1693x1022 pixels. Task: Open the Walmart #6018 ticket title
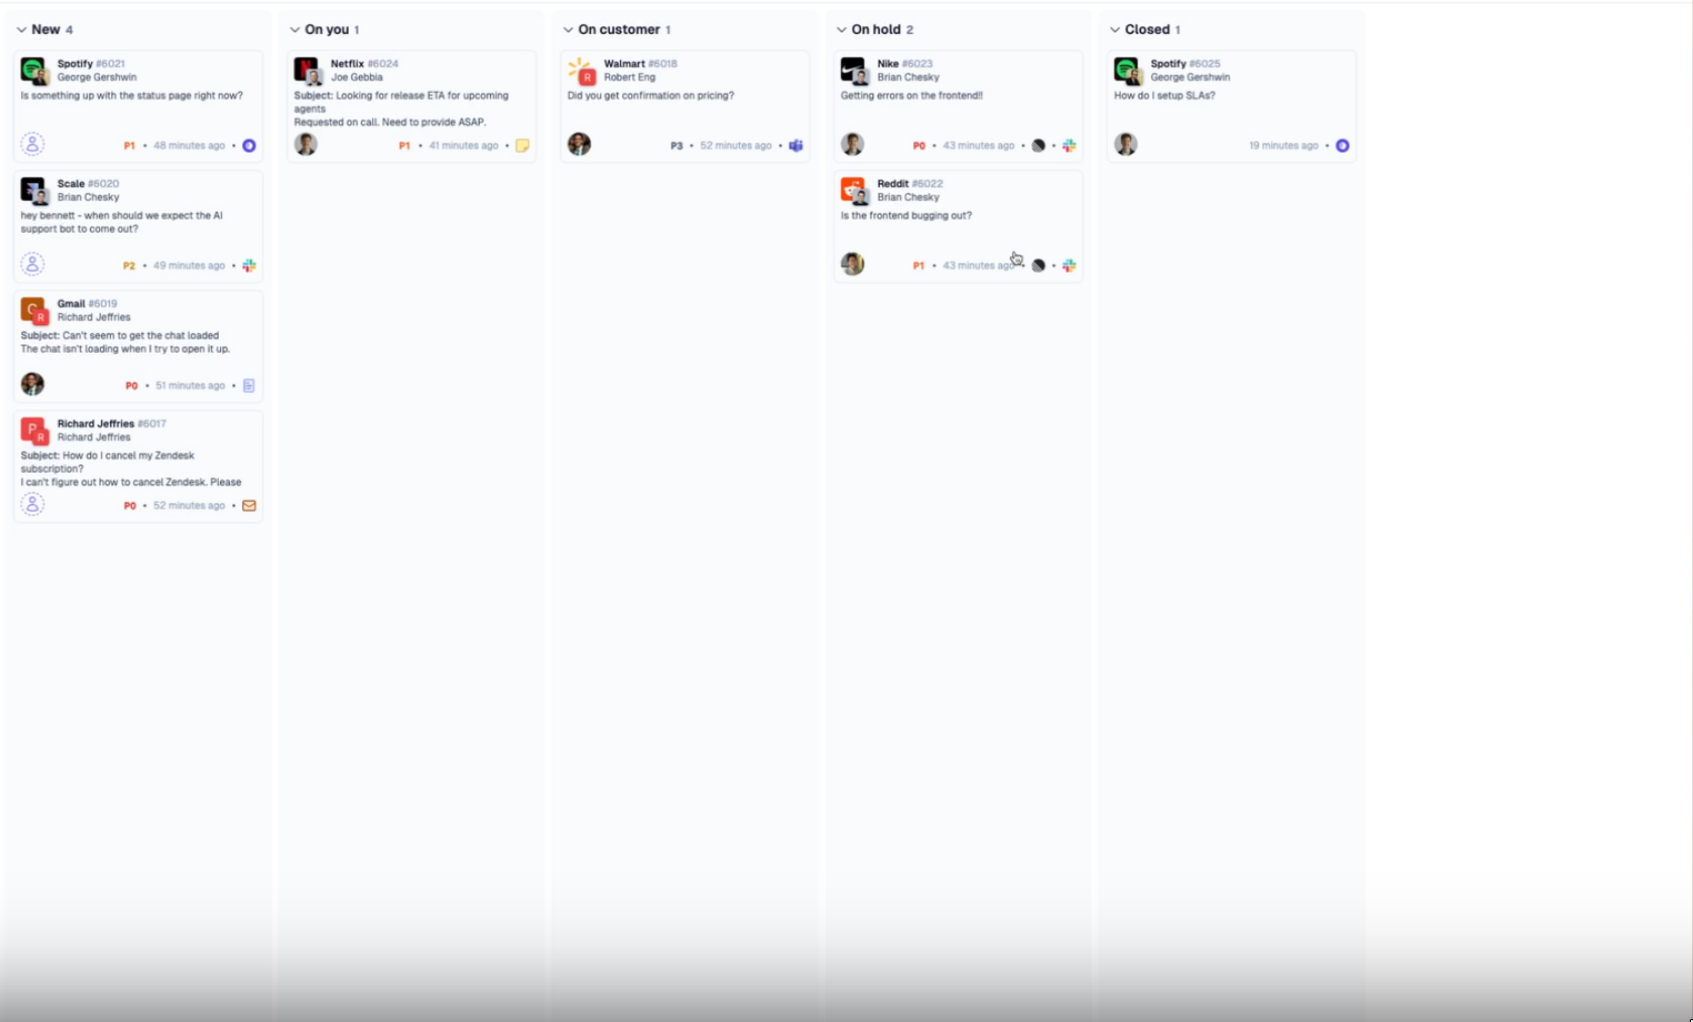624,63
